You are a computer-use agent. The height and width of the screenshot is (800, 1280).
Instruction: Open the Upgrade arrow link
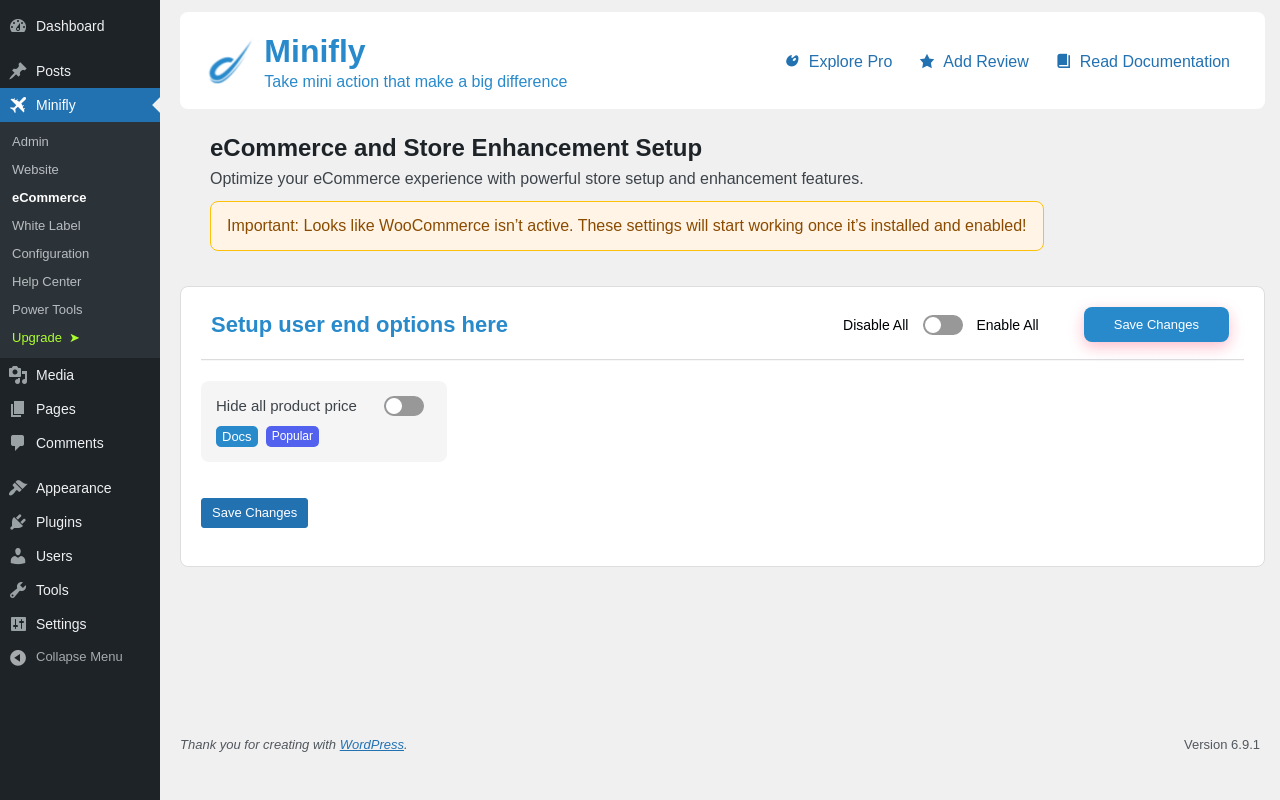tap(46, 338)
